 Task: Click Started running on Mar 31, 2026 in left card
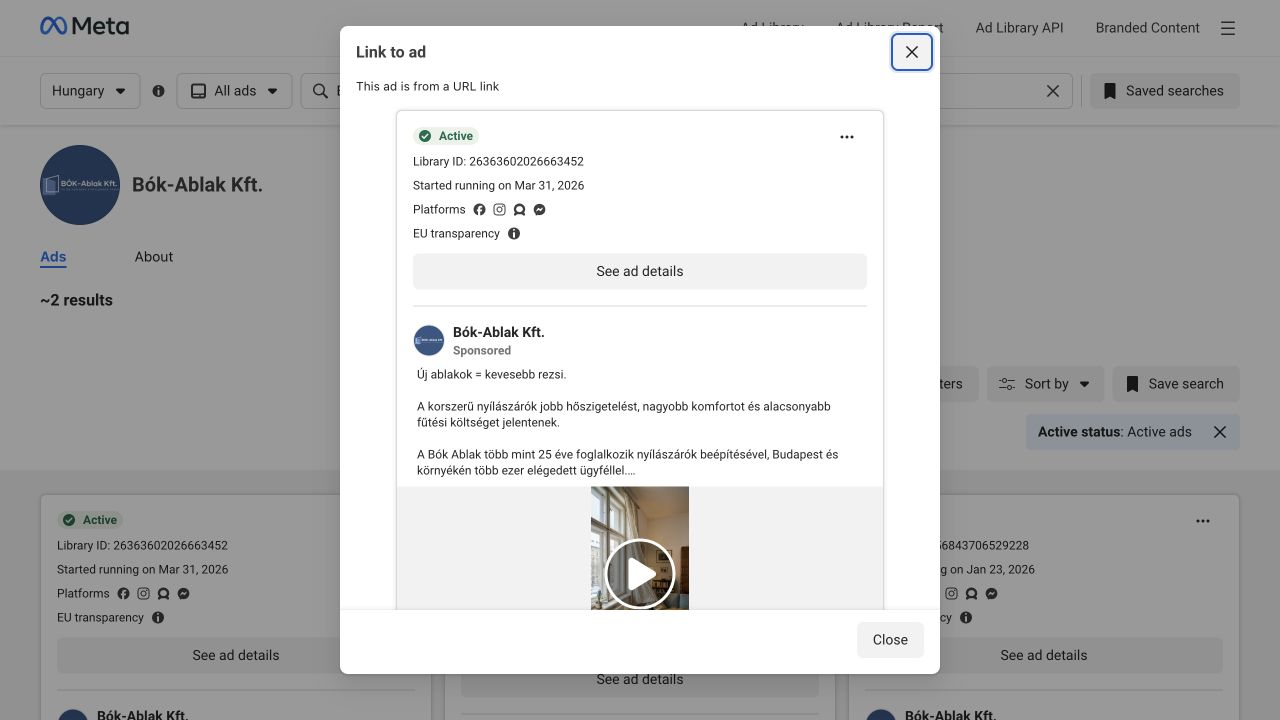coord(143,570)
